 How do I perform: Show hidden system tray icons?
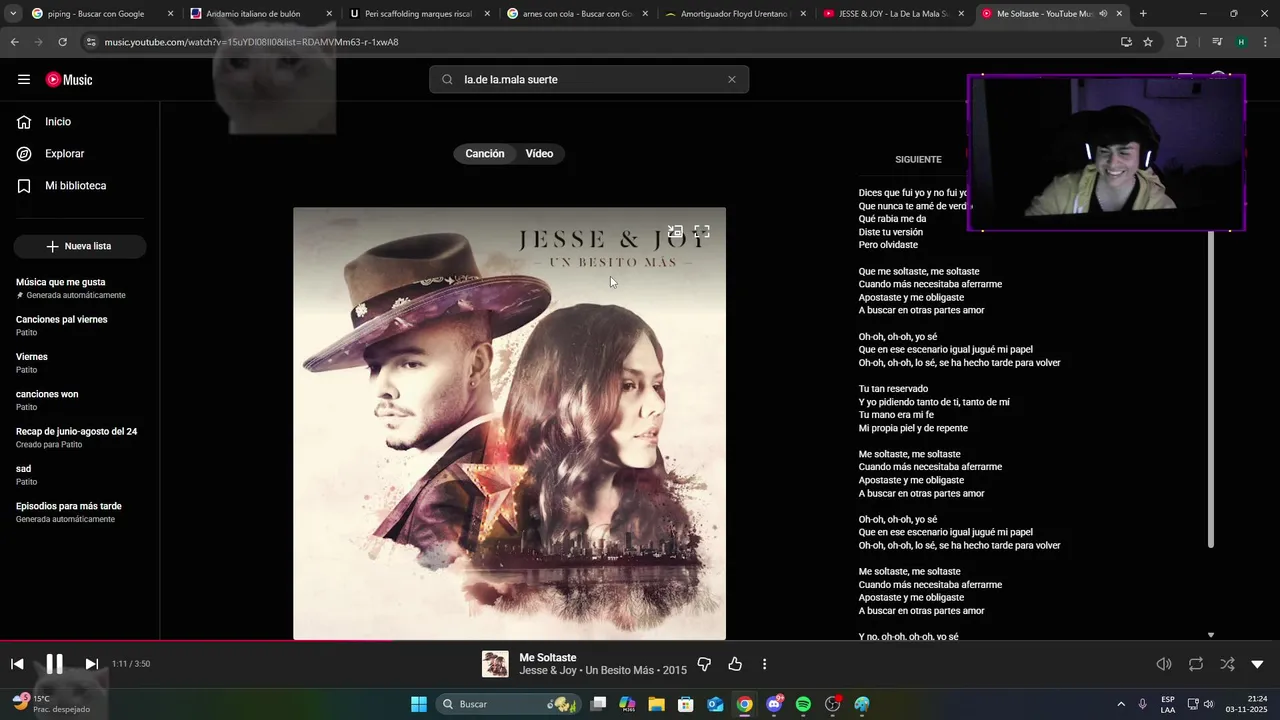1120,704
